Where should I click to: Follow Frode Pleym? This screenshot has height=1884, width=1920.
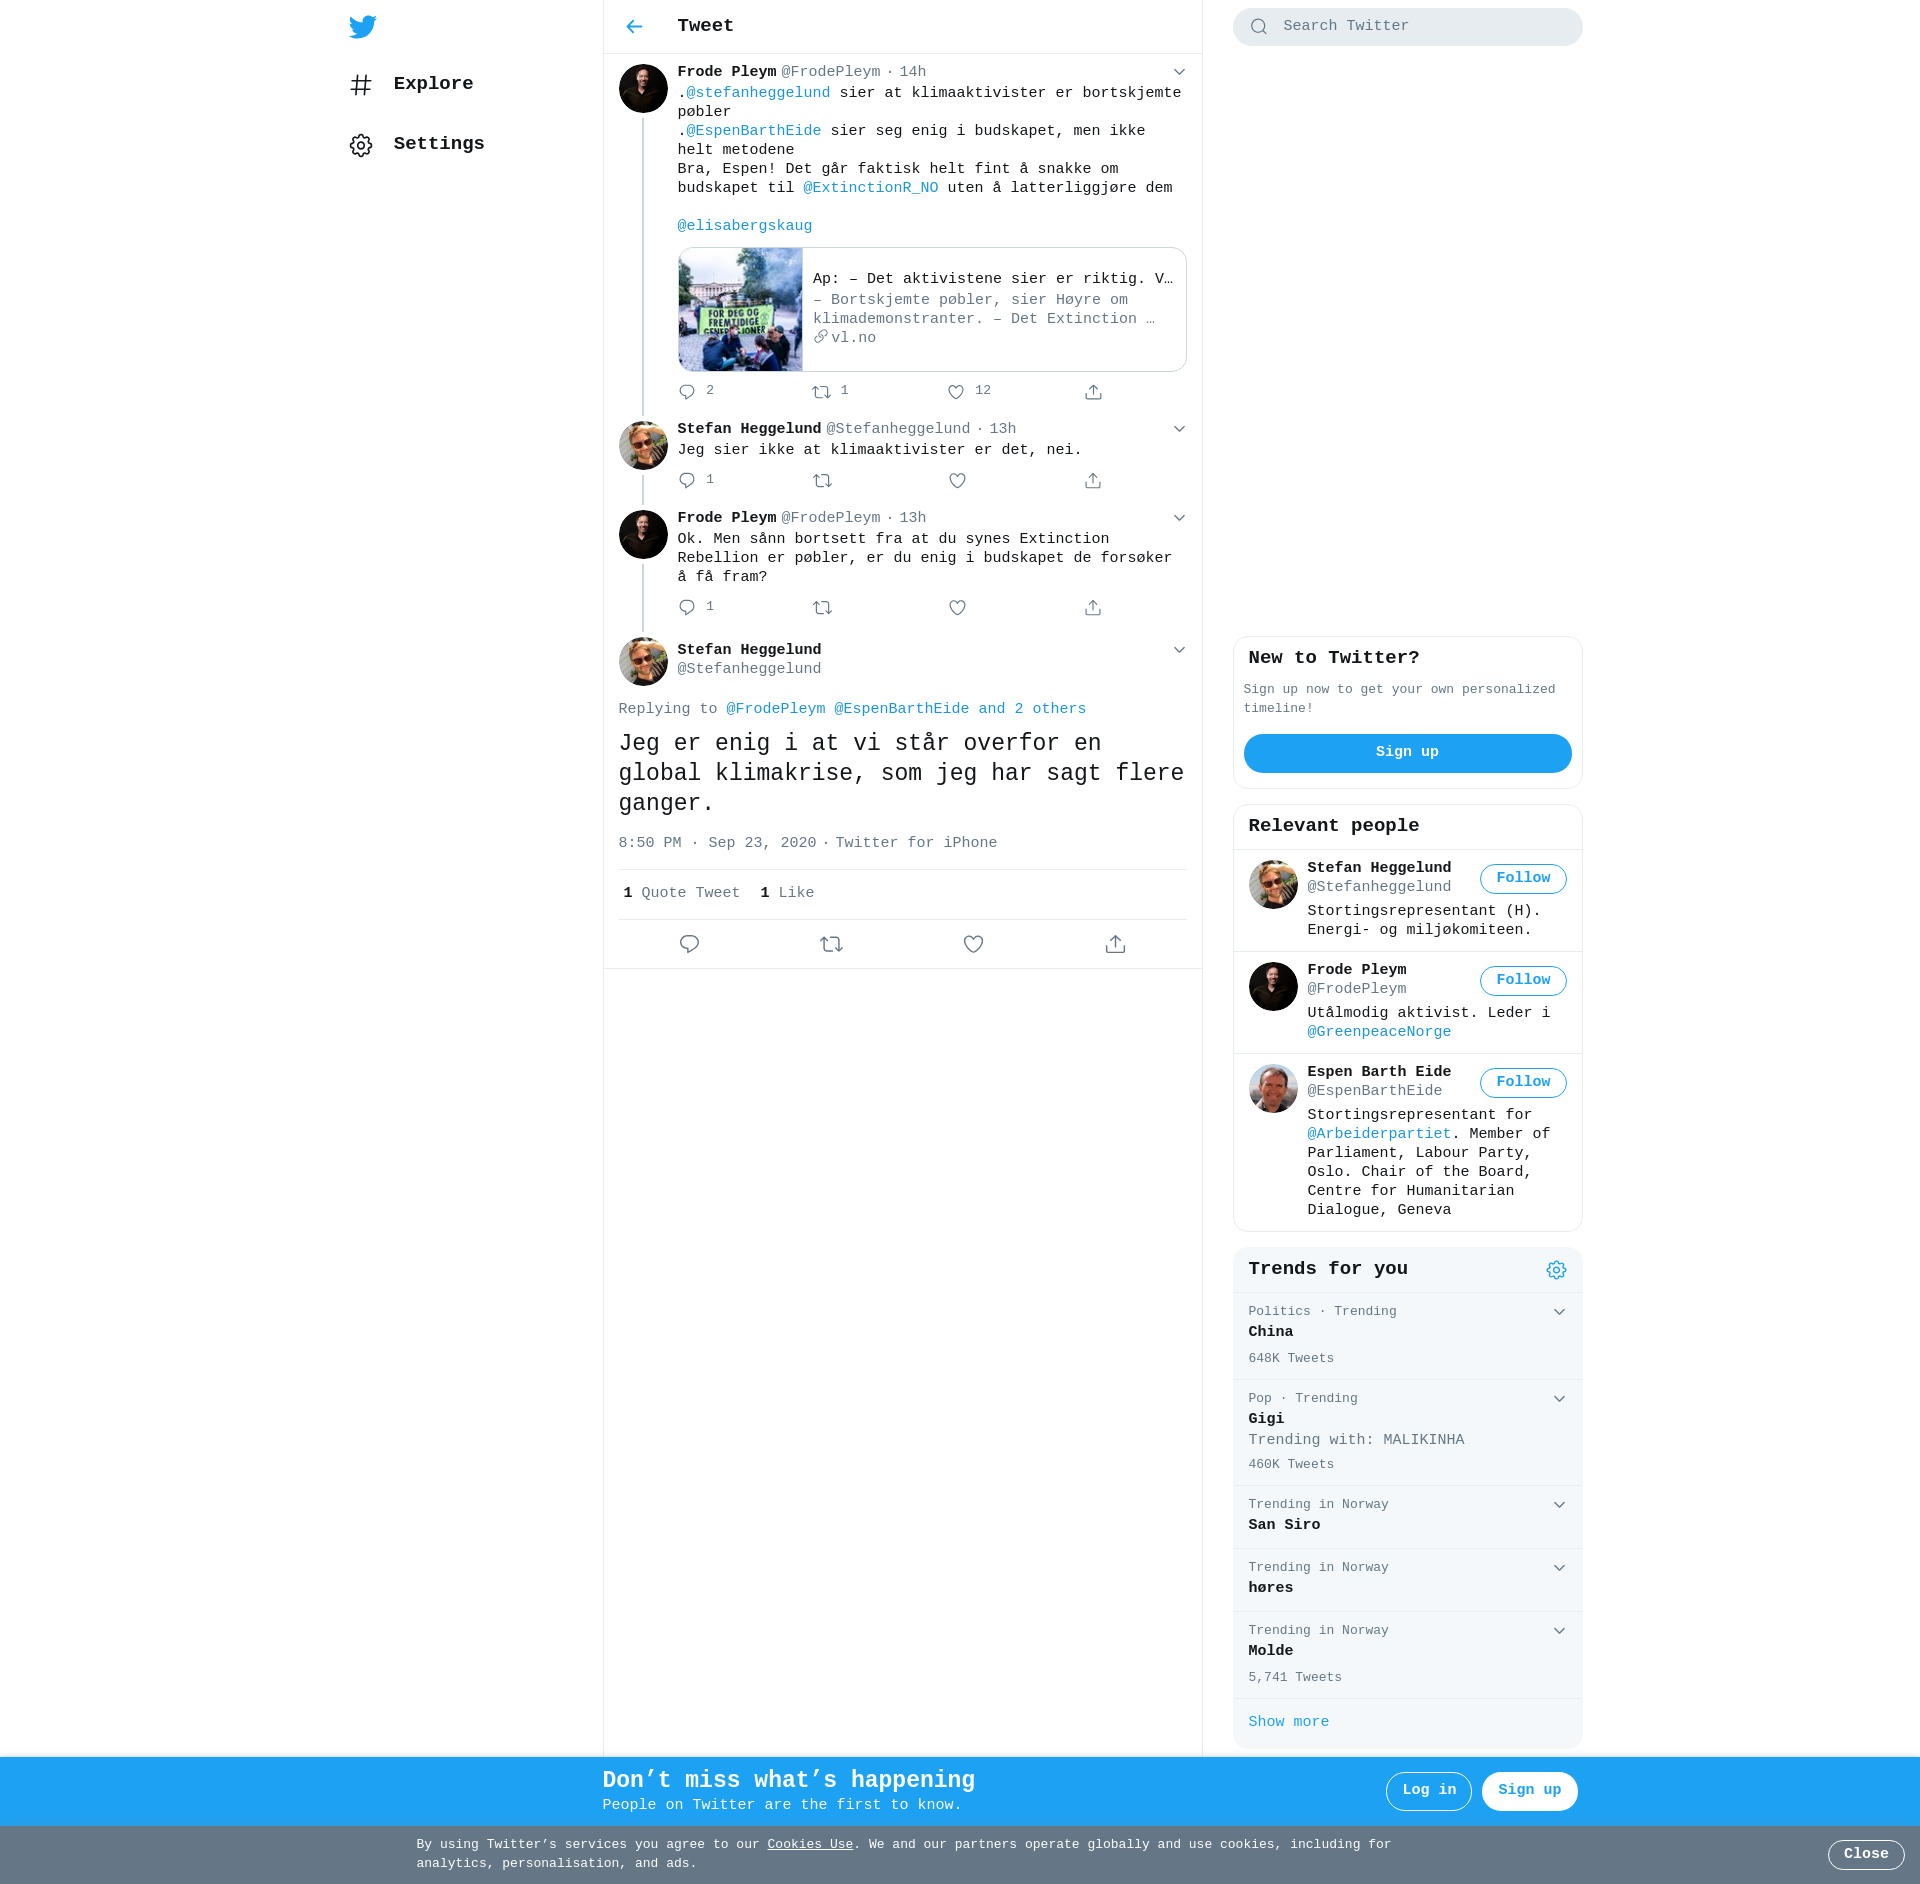point(1523,980)
